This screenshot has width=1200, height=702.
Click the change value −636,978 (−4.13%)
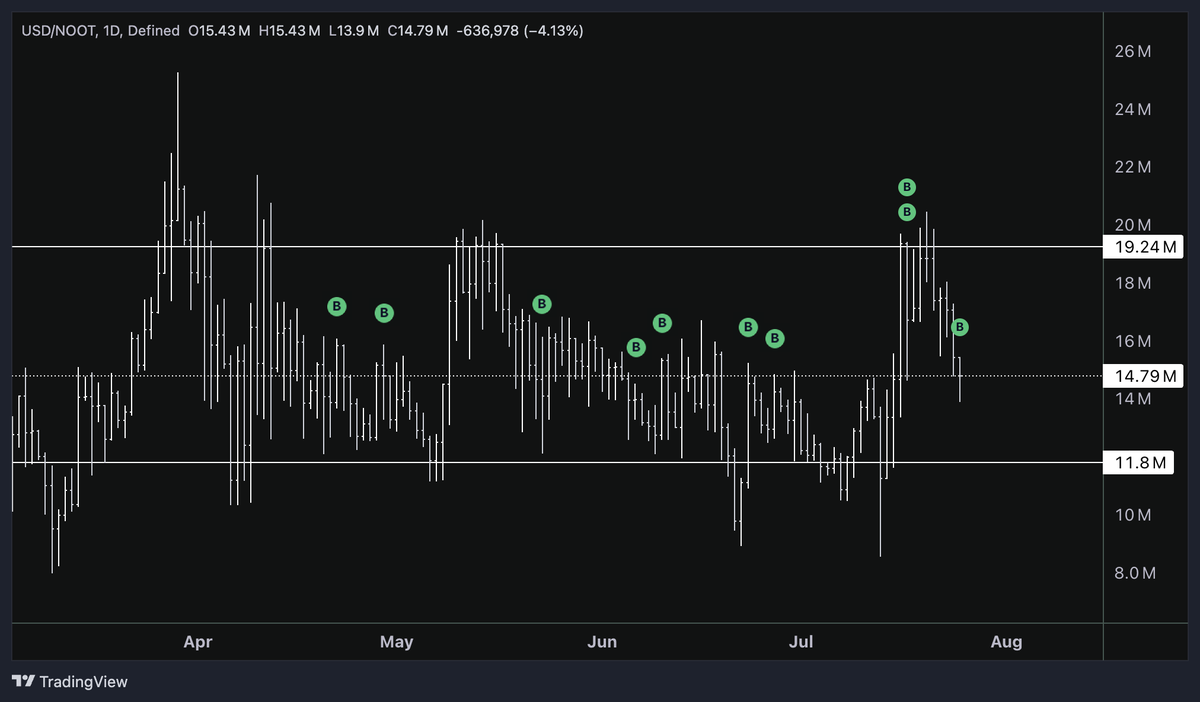(520, 32)
